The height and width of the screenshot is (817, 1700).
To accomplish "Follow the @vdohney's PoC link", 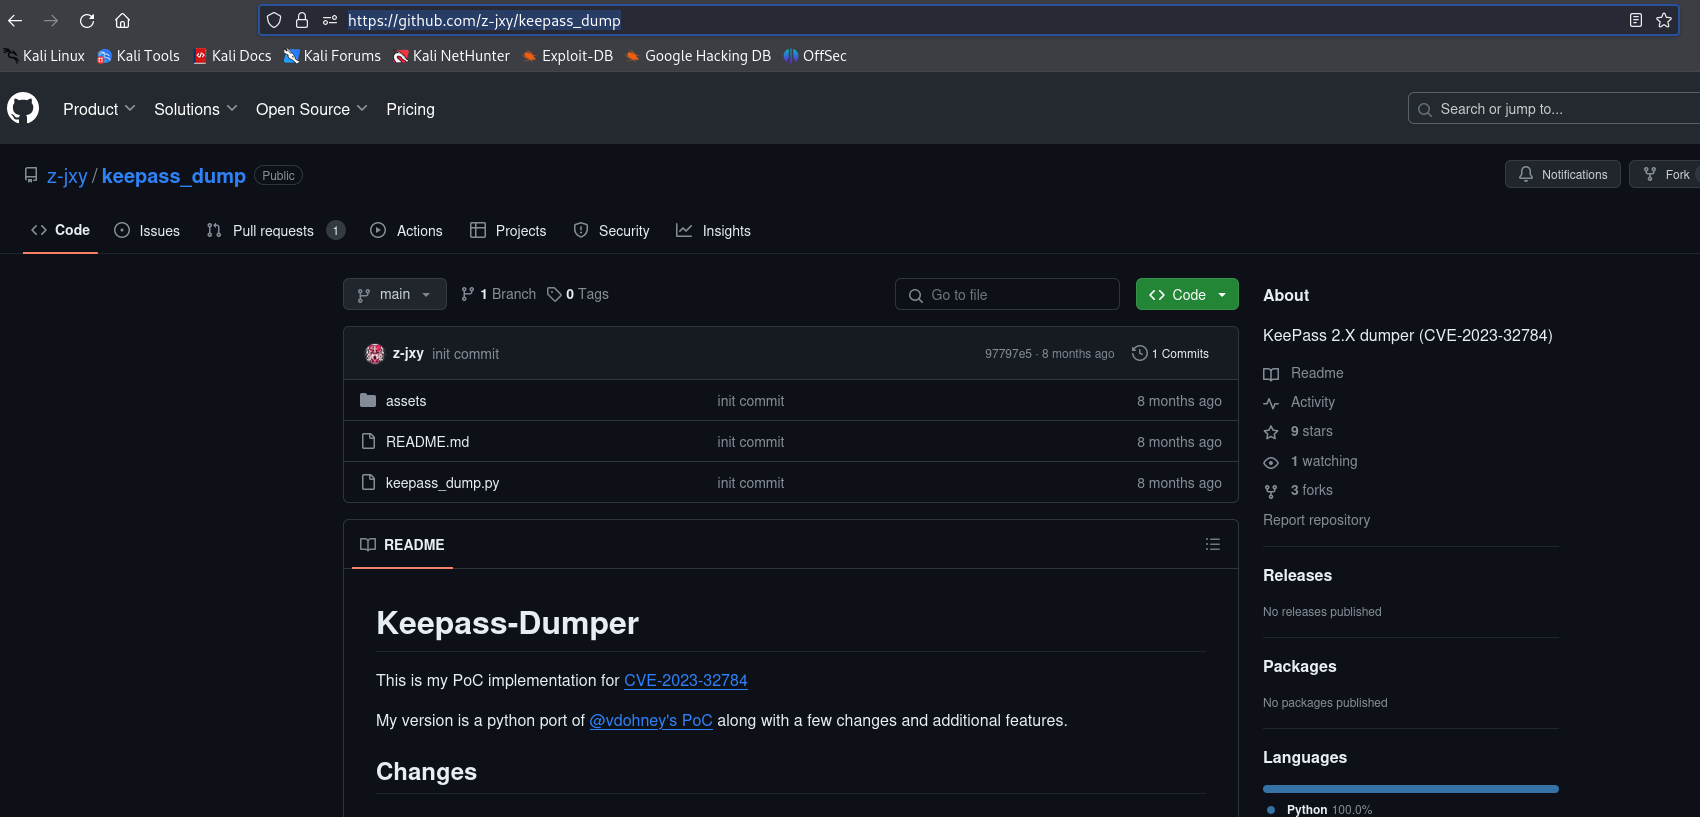I will (x=651, y=720).
